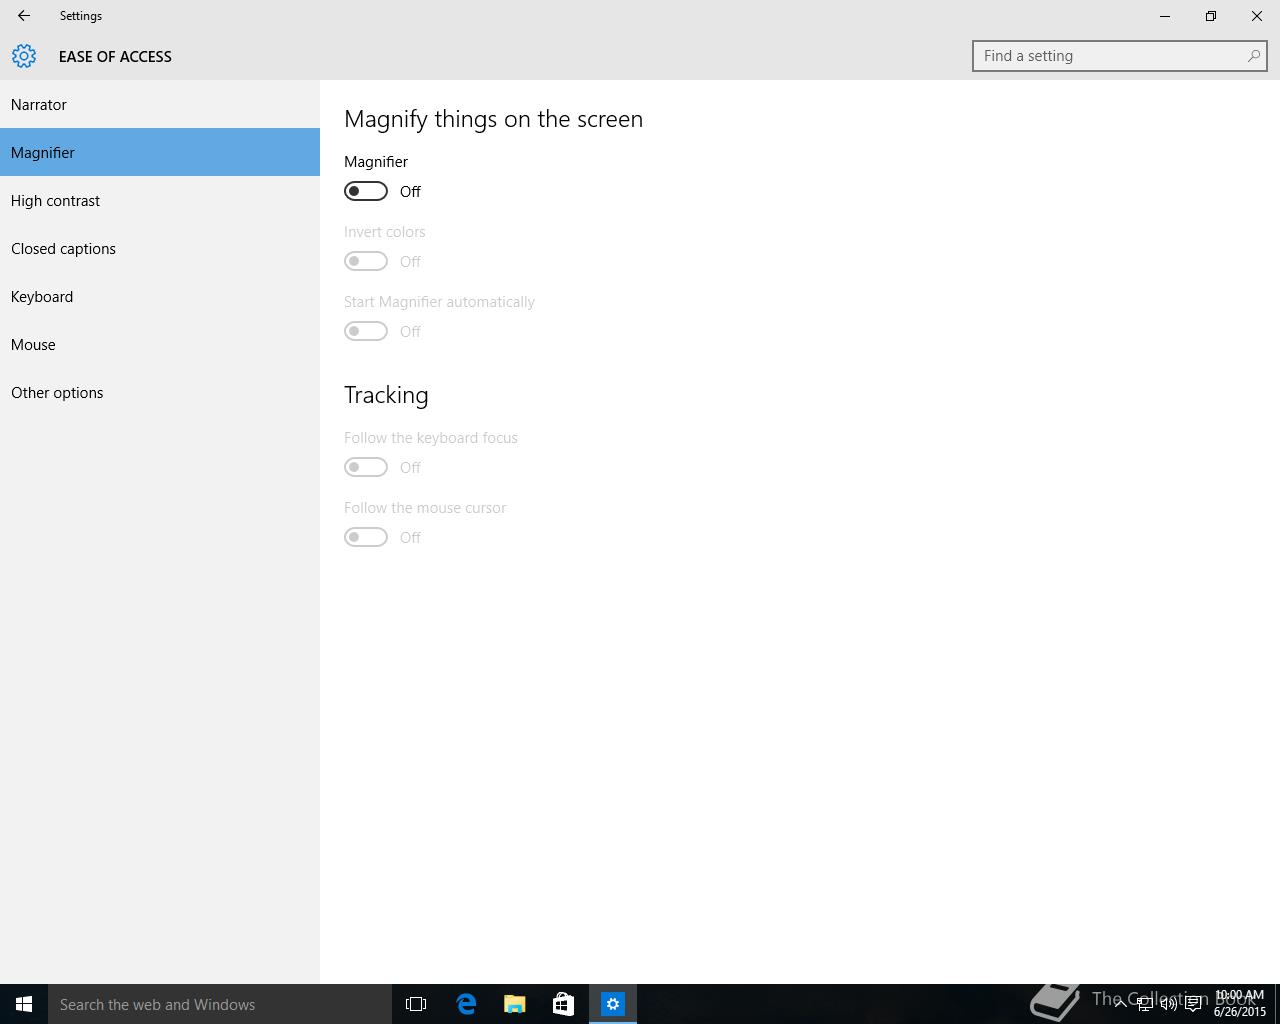Image resolution: width=1280 pixels, height=1024 pixels.
Task: Open the volume control in system tray
Action: pyautogui.click(x=1168, y=1004)
